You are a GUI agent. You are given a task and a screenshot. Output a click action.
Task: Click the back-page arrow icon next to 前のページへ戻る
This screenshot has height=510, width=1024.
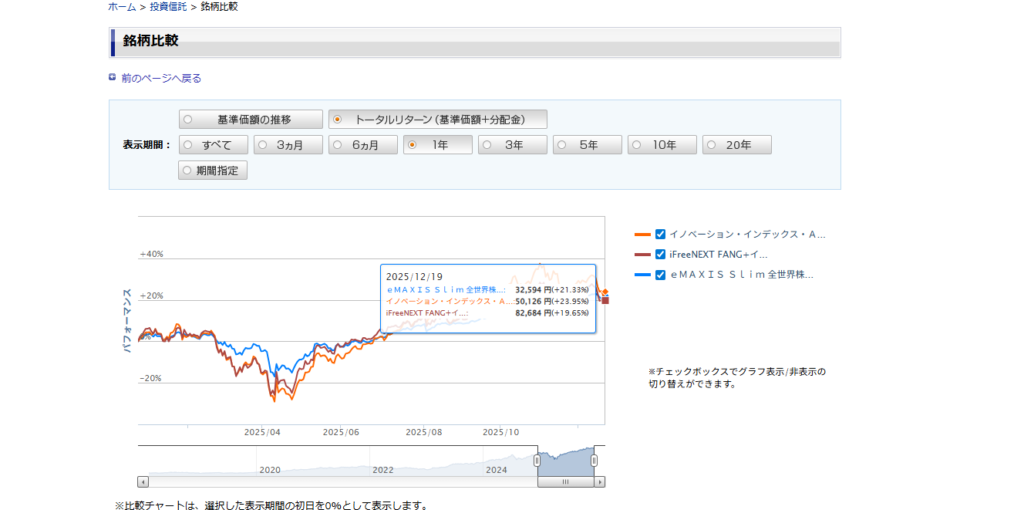coord(113,78)
